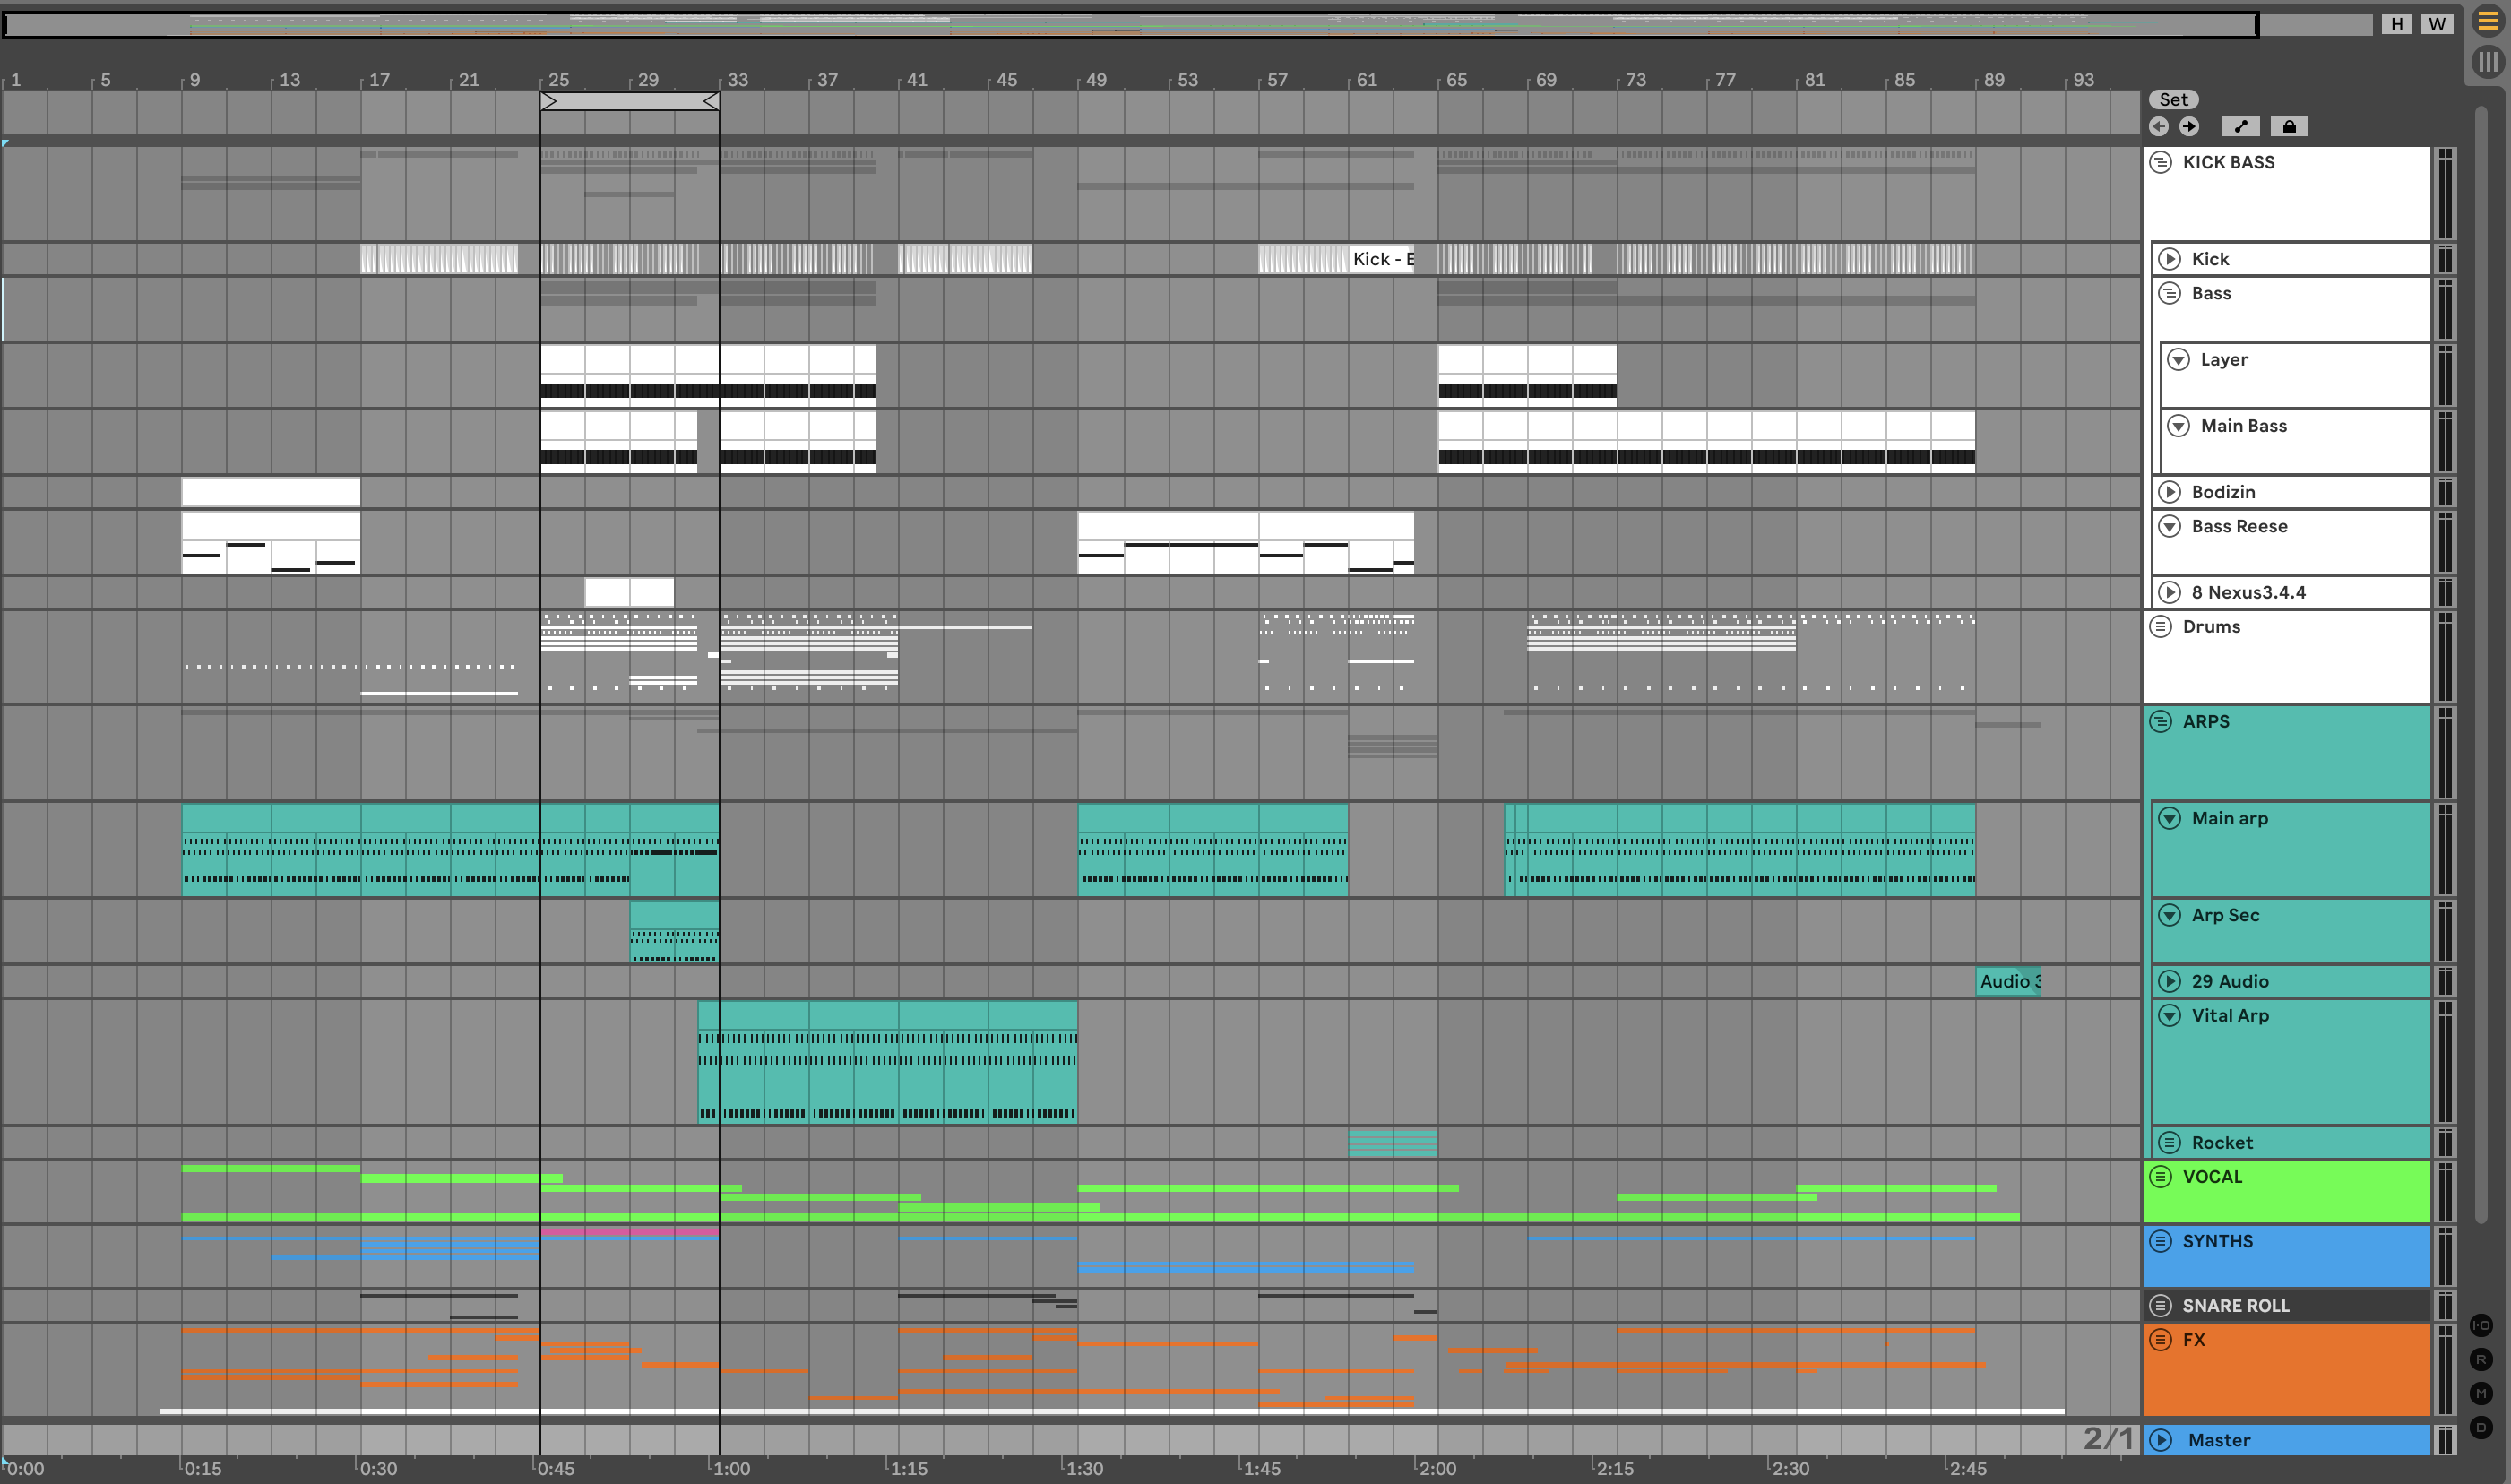Click the automation mode button
2511x1484 pixels.
(x=2240, y=126)
